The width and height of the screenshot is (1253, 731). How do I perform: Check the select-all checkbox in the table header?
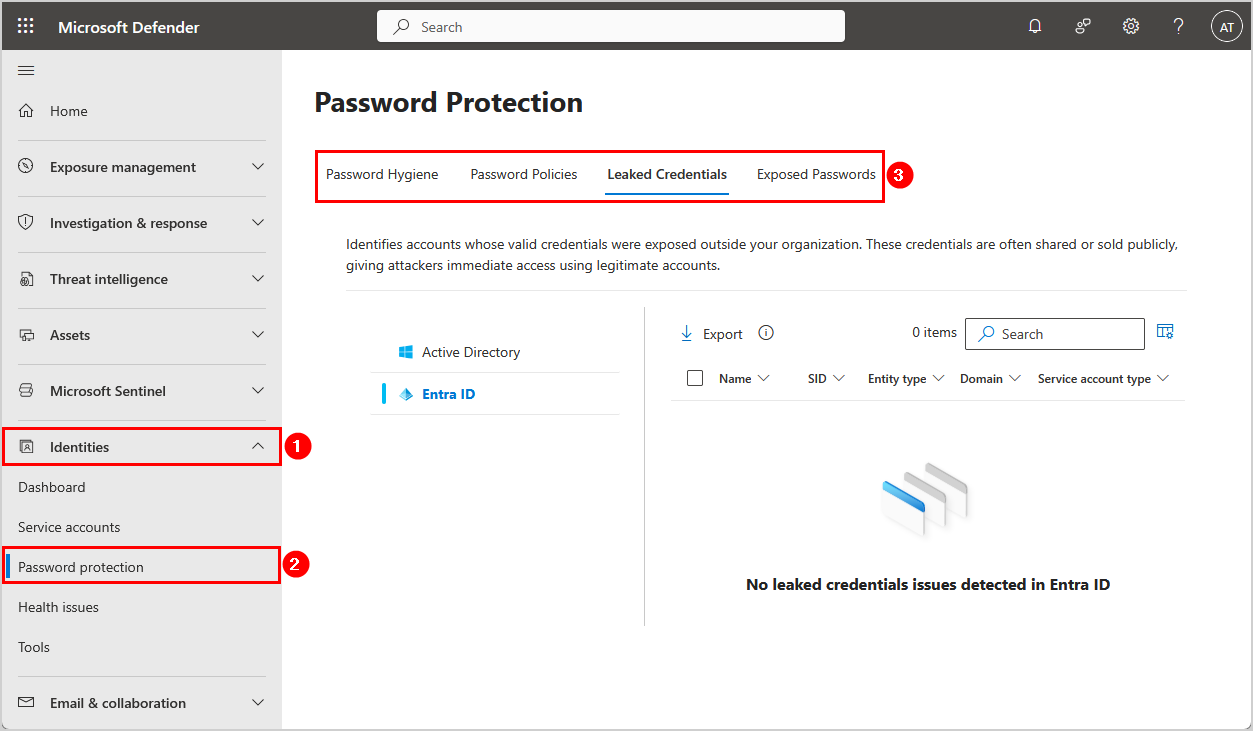pyautogui.click(x=695, y=378)
